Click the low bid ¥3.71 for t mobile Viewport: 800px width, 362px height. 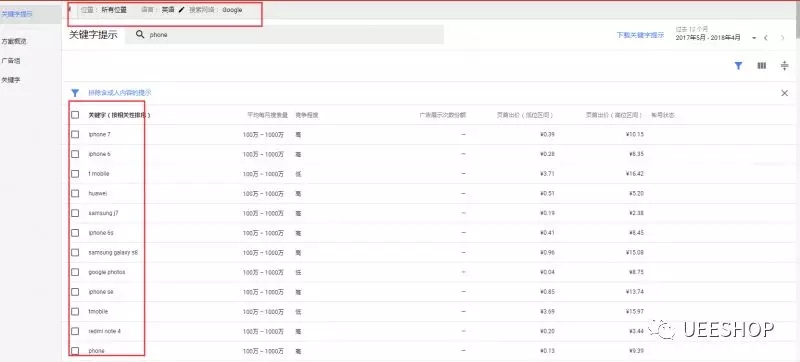[547, 174]
